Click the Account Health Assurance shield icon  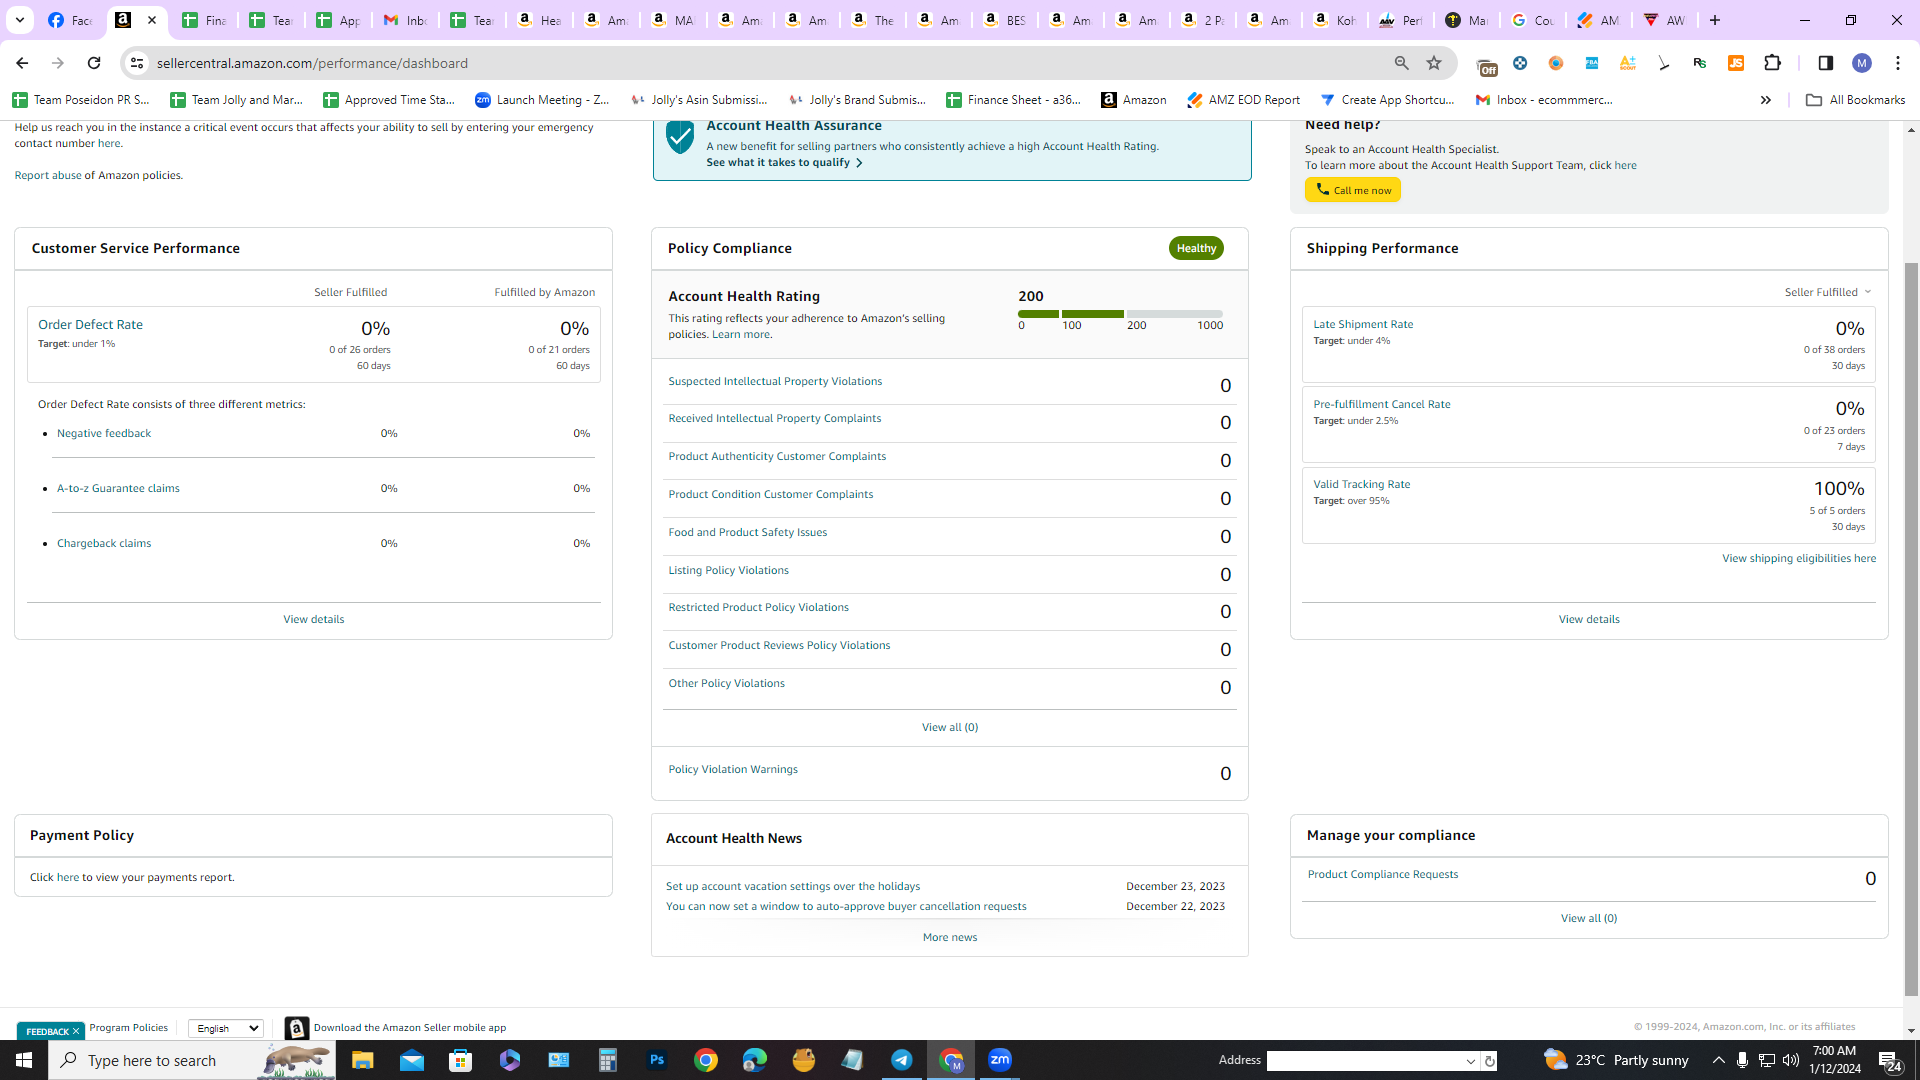680,137
